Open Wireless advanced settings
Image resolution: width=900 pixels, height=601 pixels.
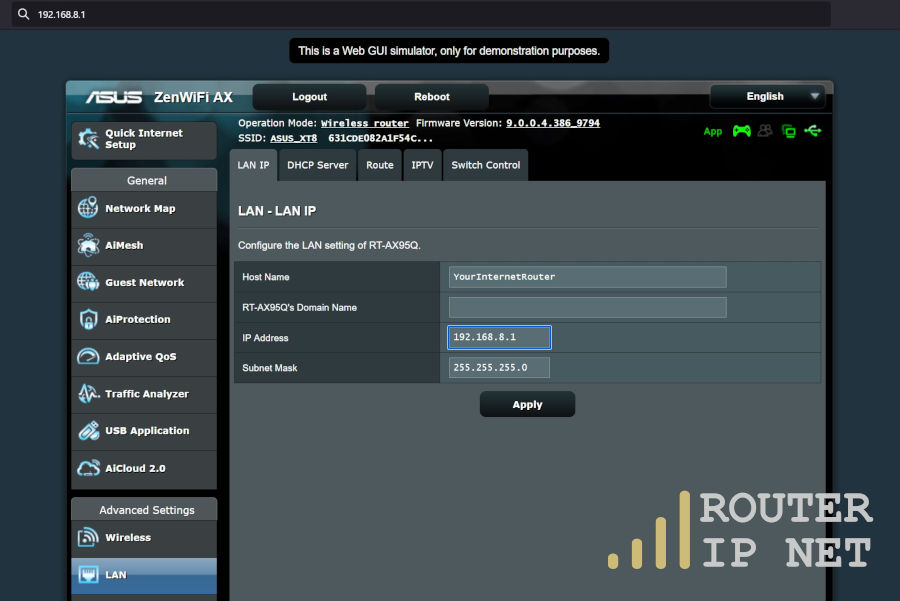(144, 538)
